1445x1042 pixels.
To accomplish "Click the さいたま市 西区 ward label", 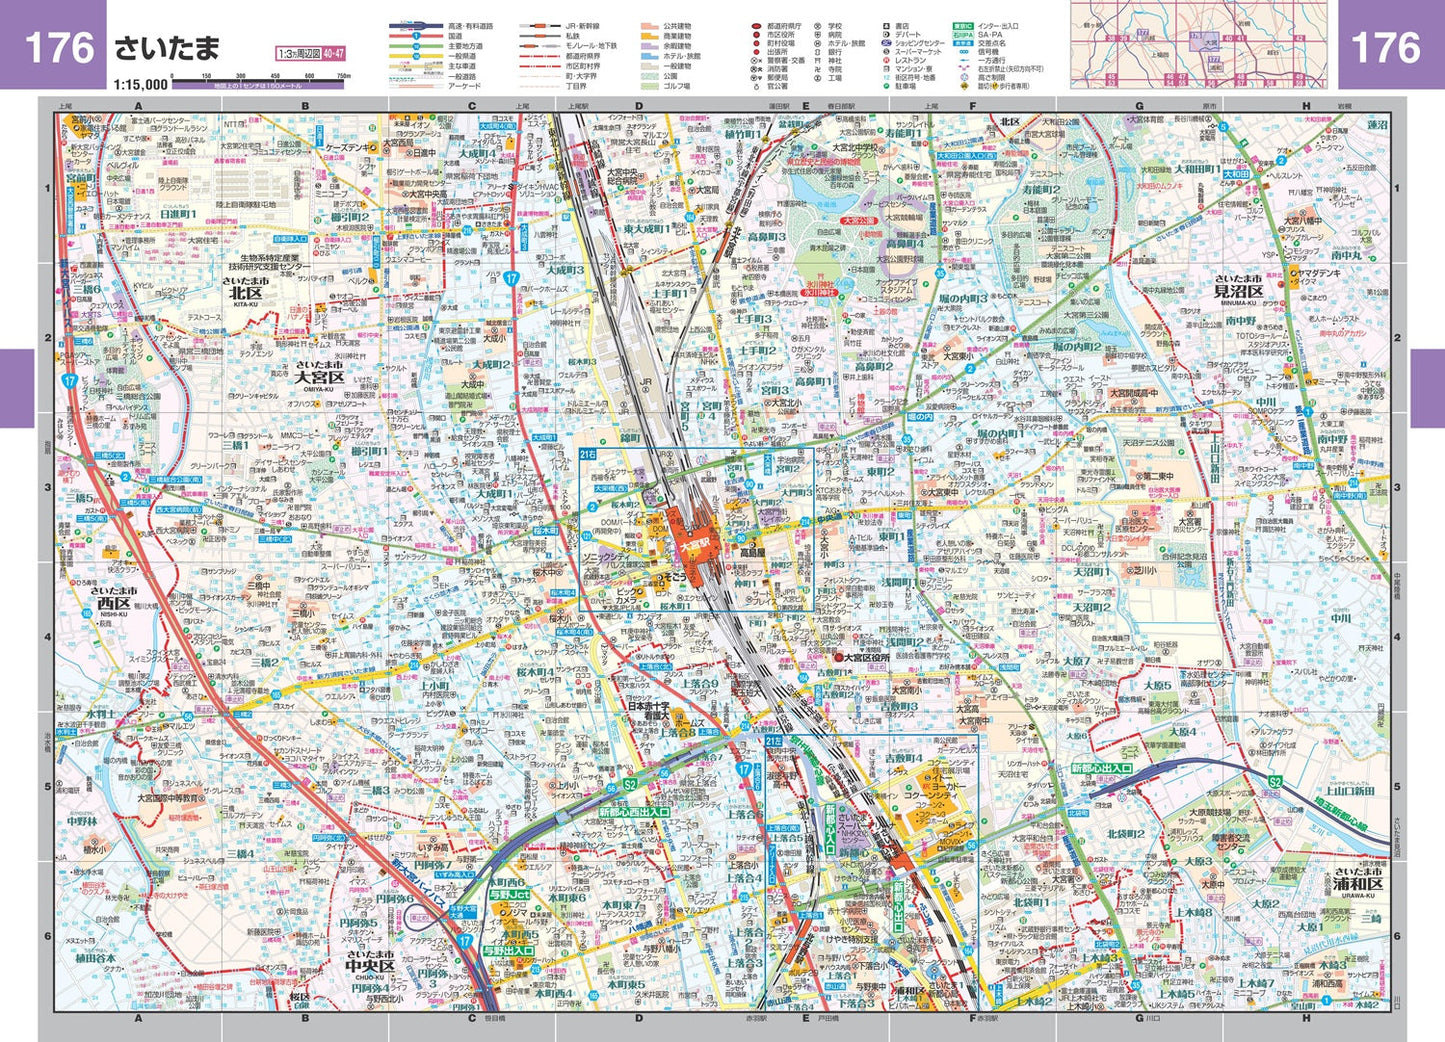I will point(111,599).
